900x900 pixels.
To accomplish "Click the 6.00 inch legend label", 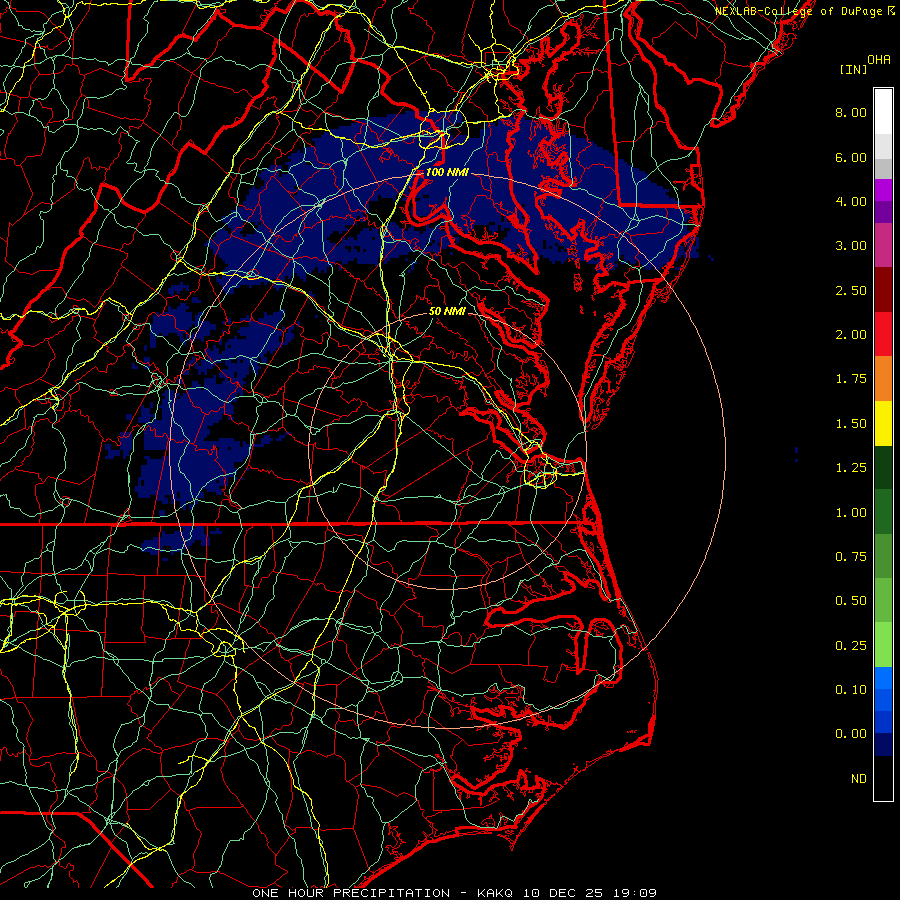I will (x=851, y=157).
